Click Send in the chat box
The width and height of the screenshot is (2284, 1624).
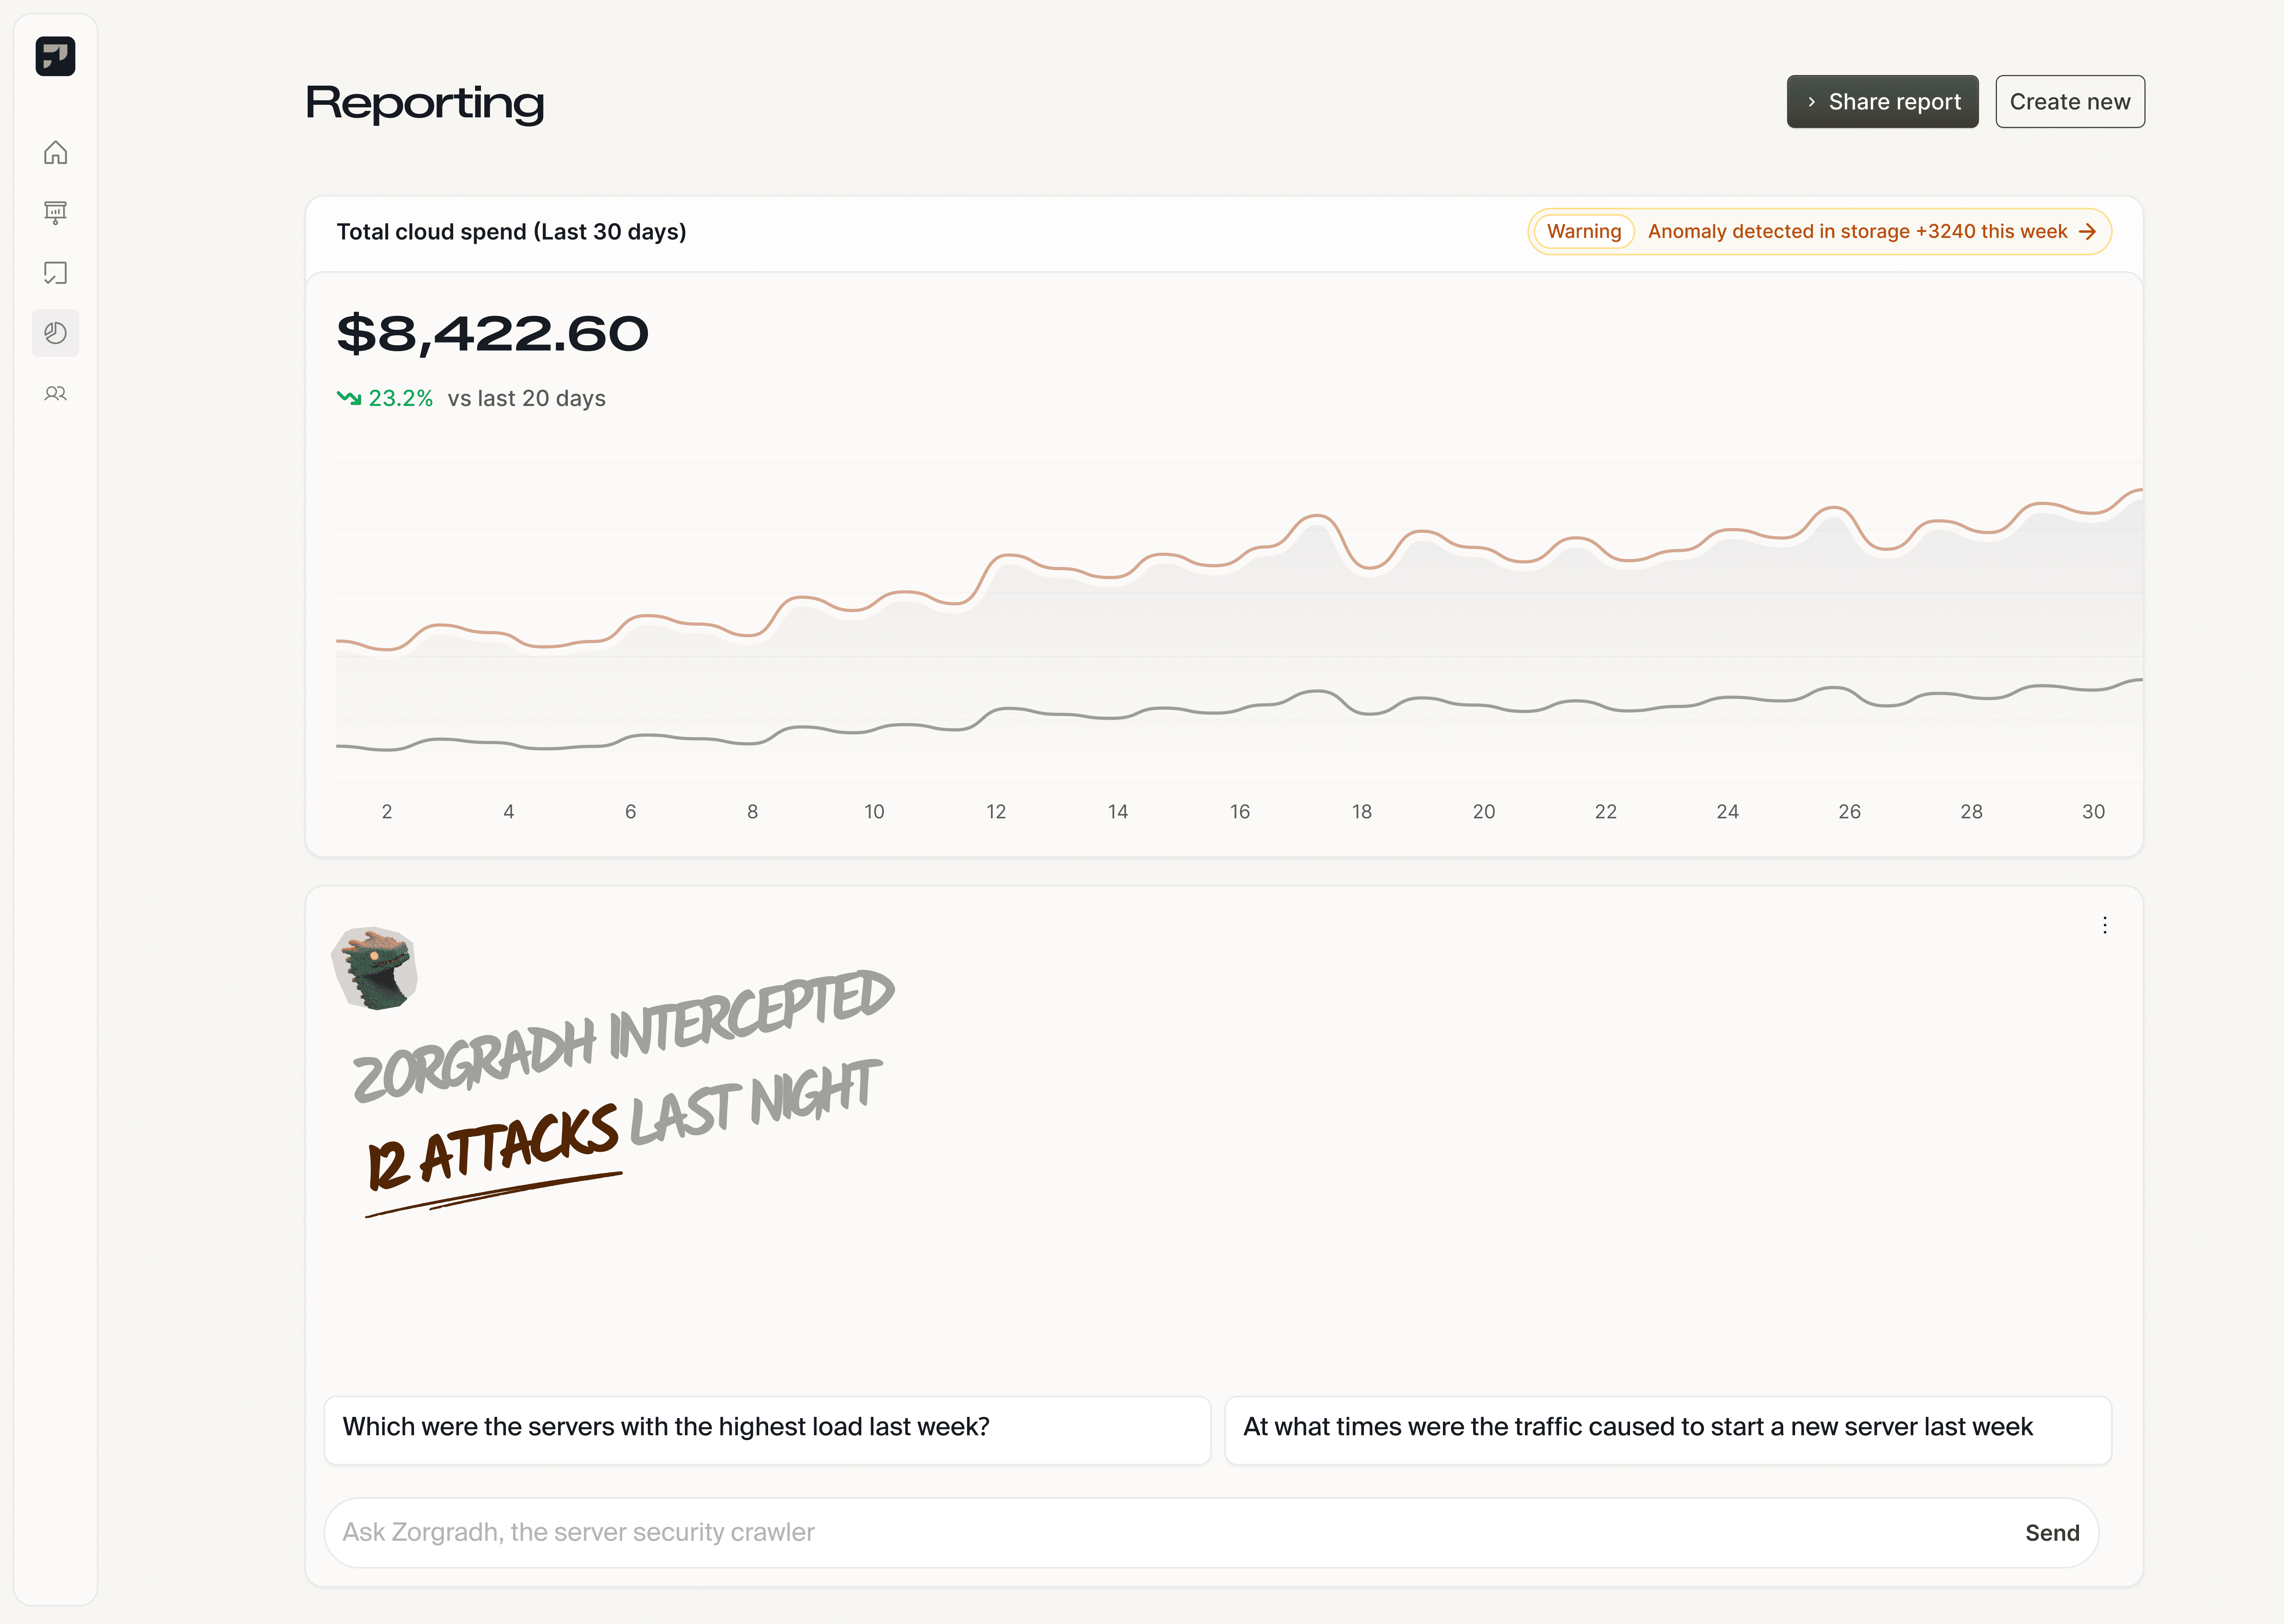2052,1533
